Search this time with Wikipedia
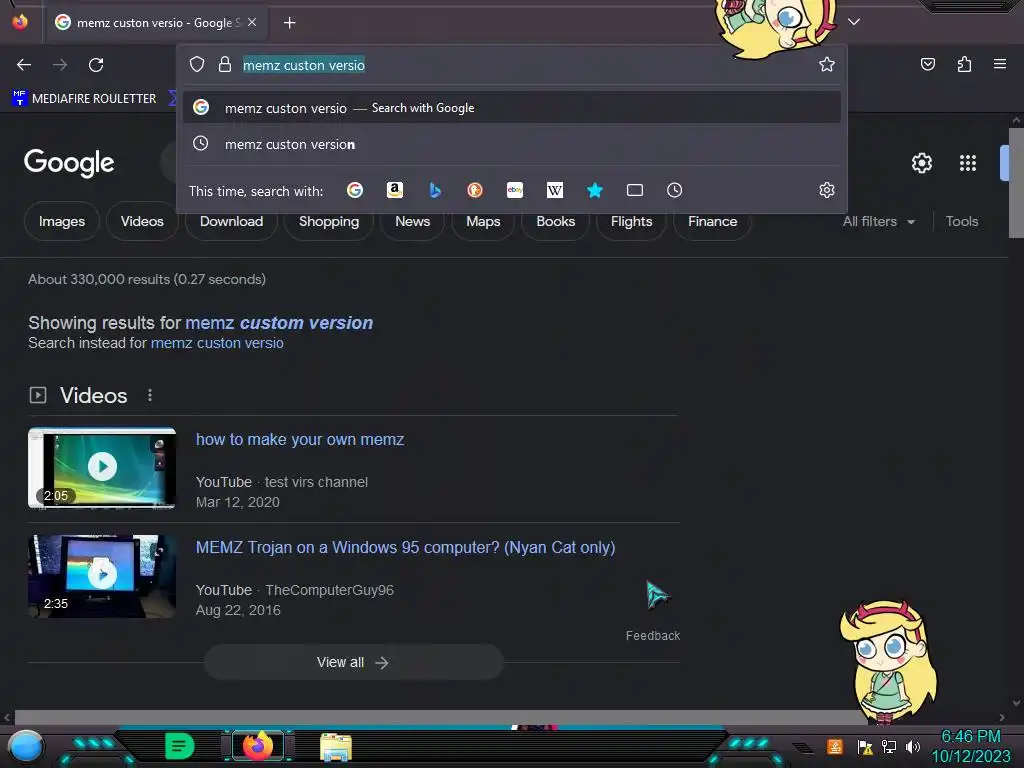Viewport: 1024px width, 768px height. [554, 190]
